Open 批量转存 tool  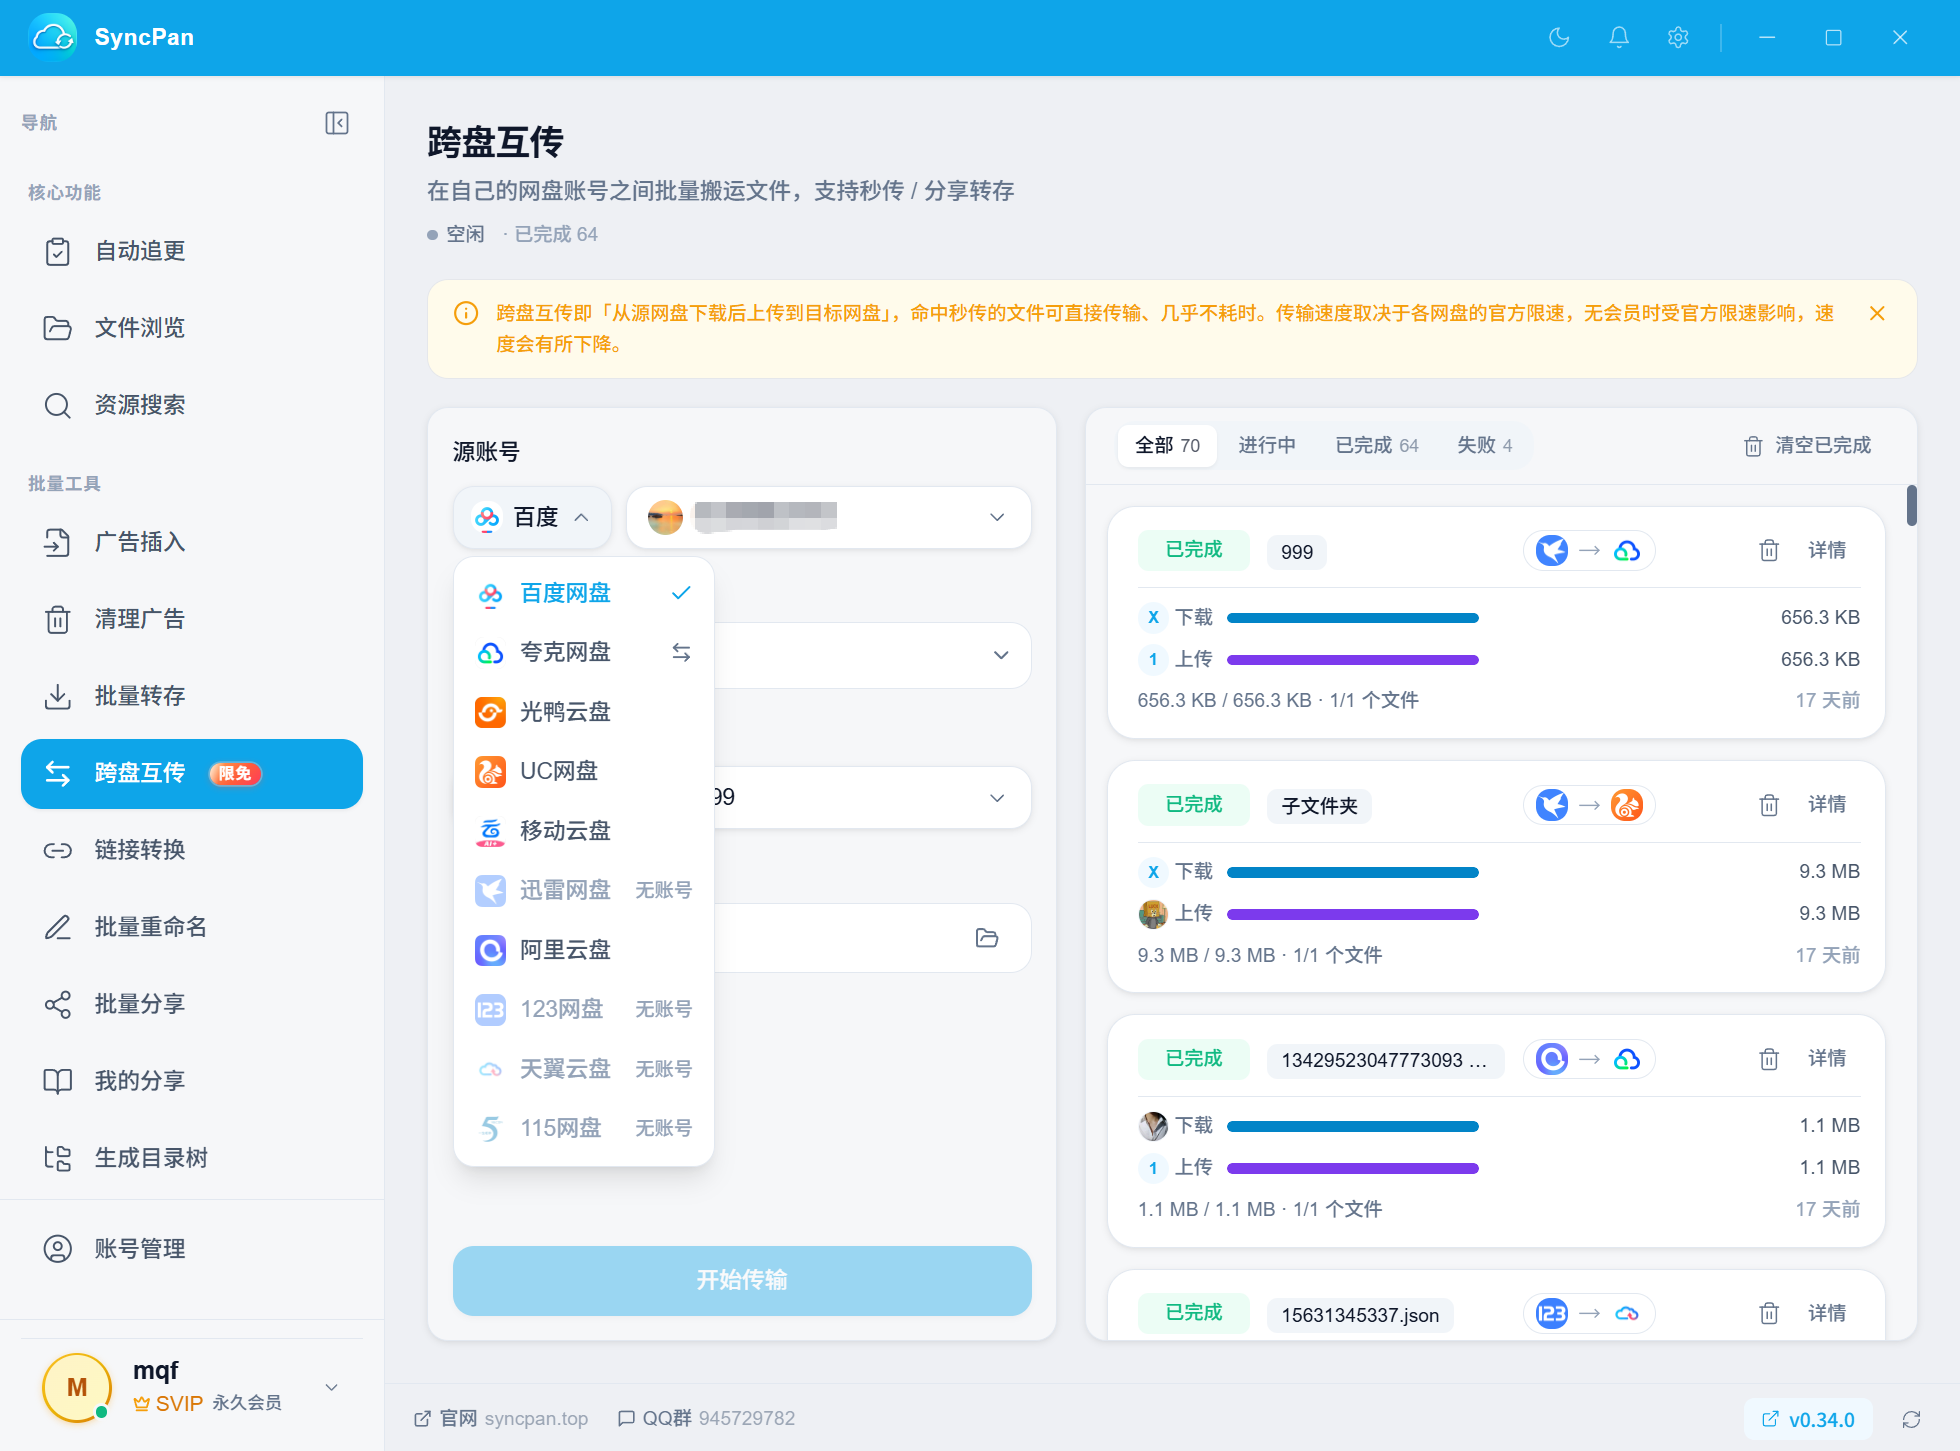coord(192,696)
